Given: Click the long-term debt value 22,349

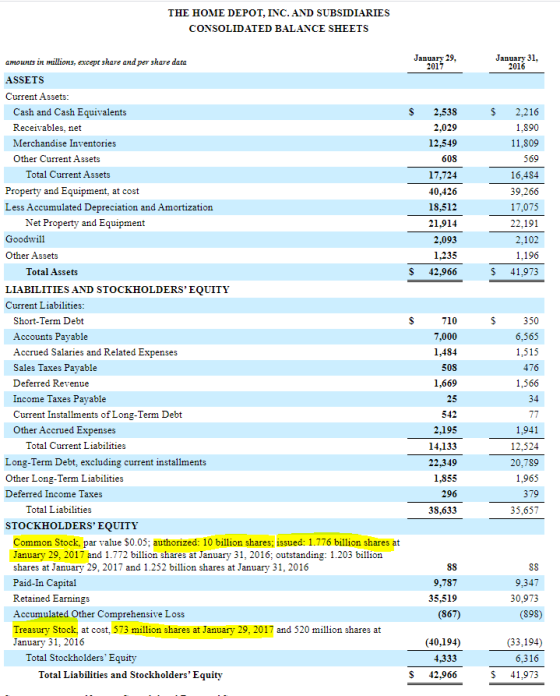Looking at the screenshot, I should [x=443, y=463].
